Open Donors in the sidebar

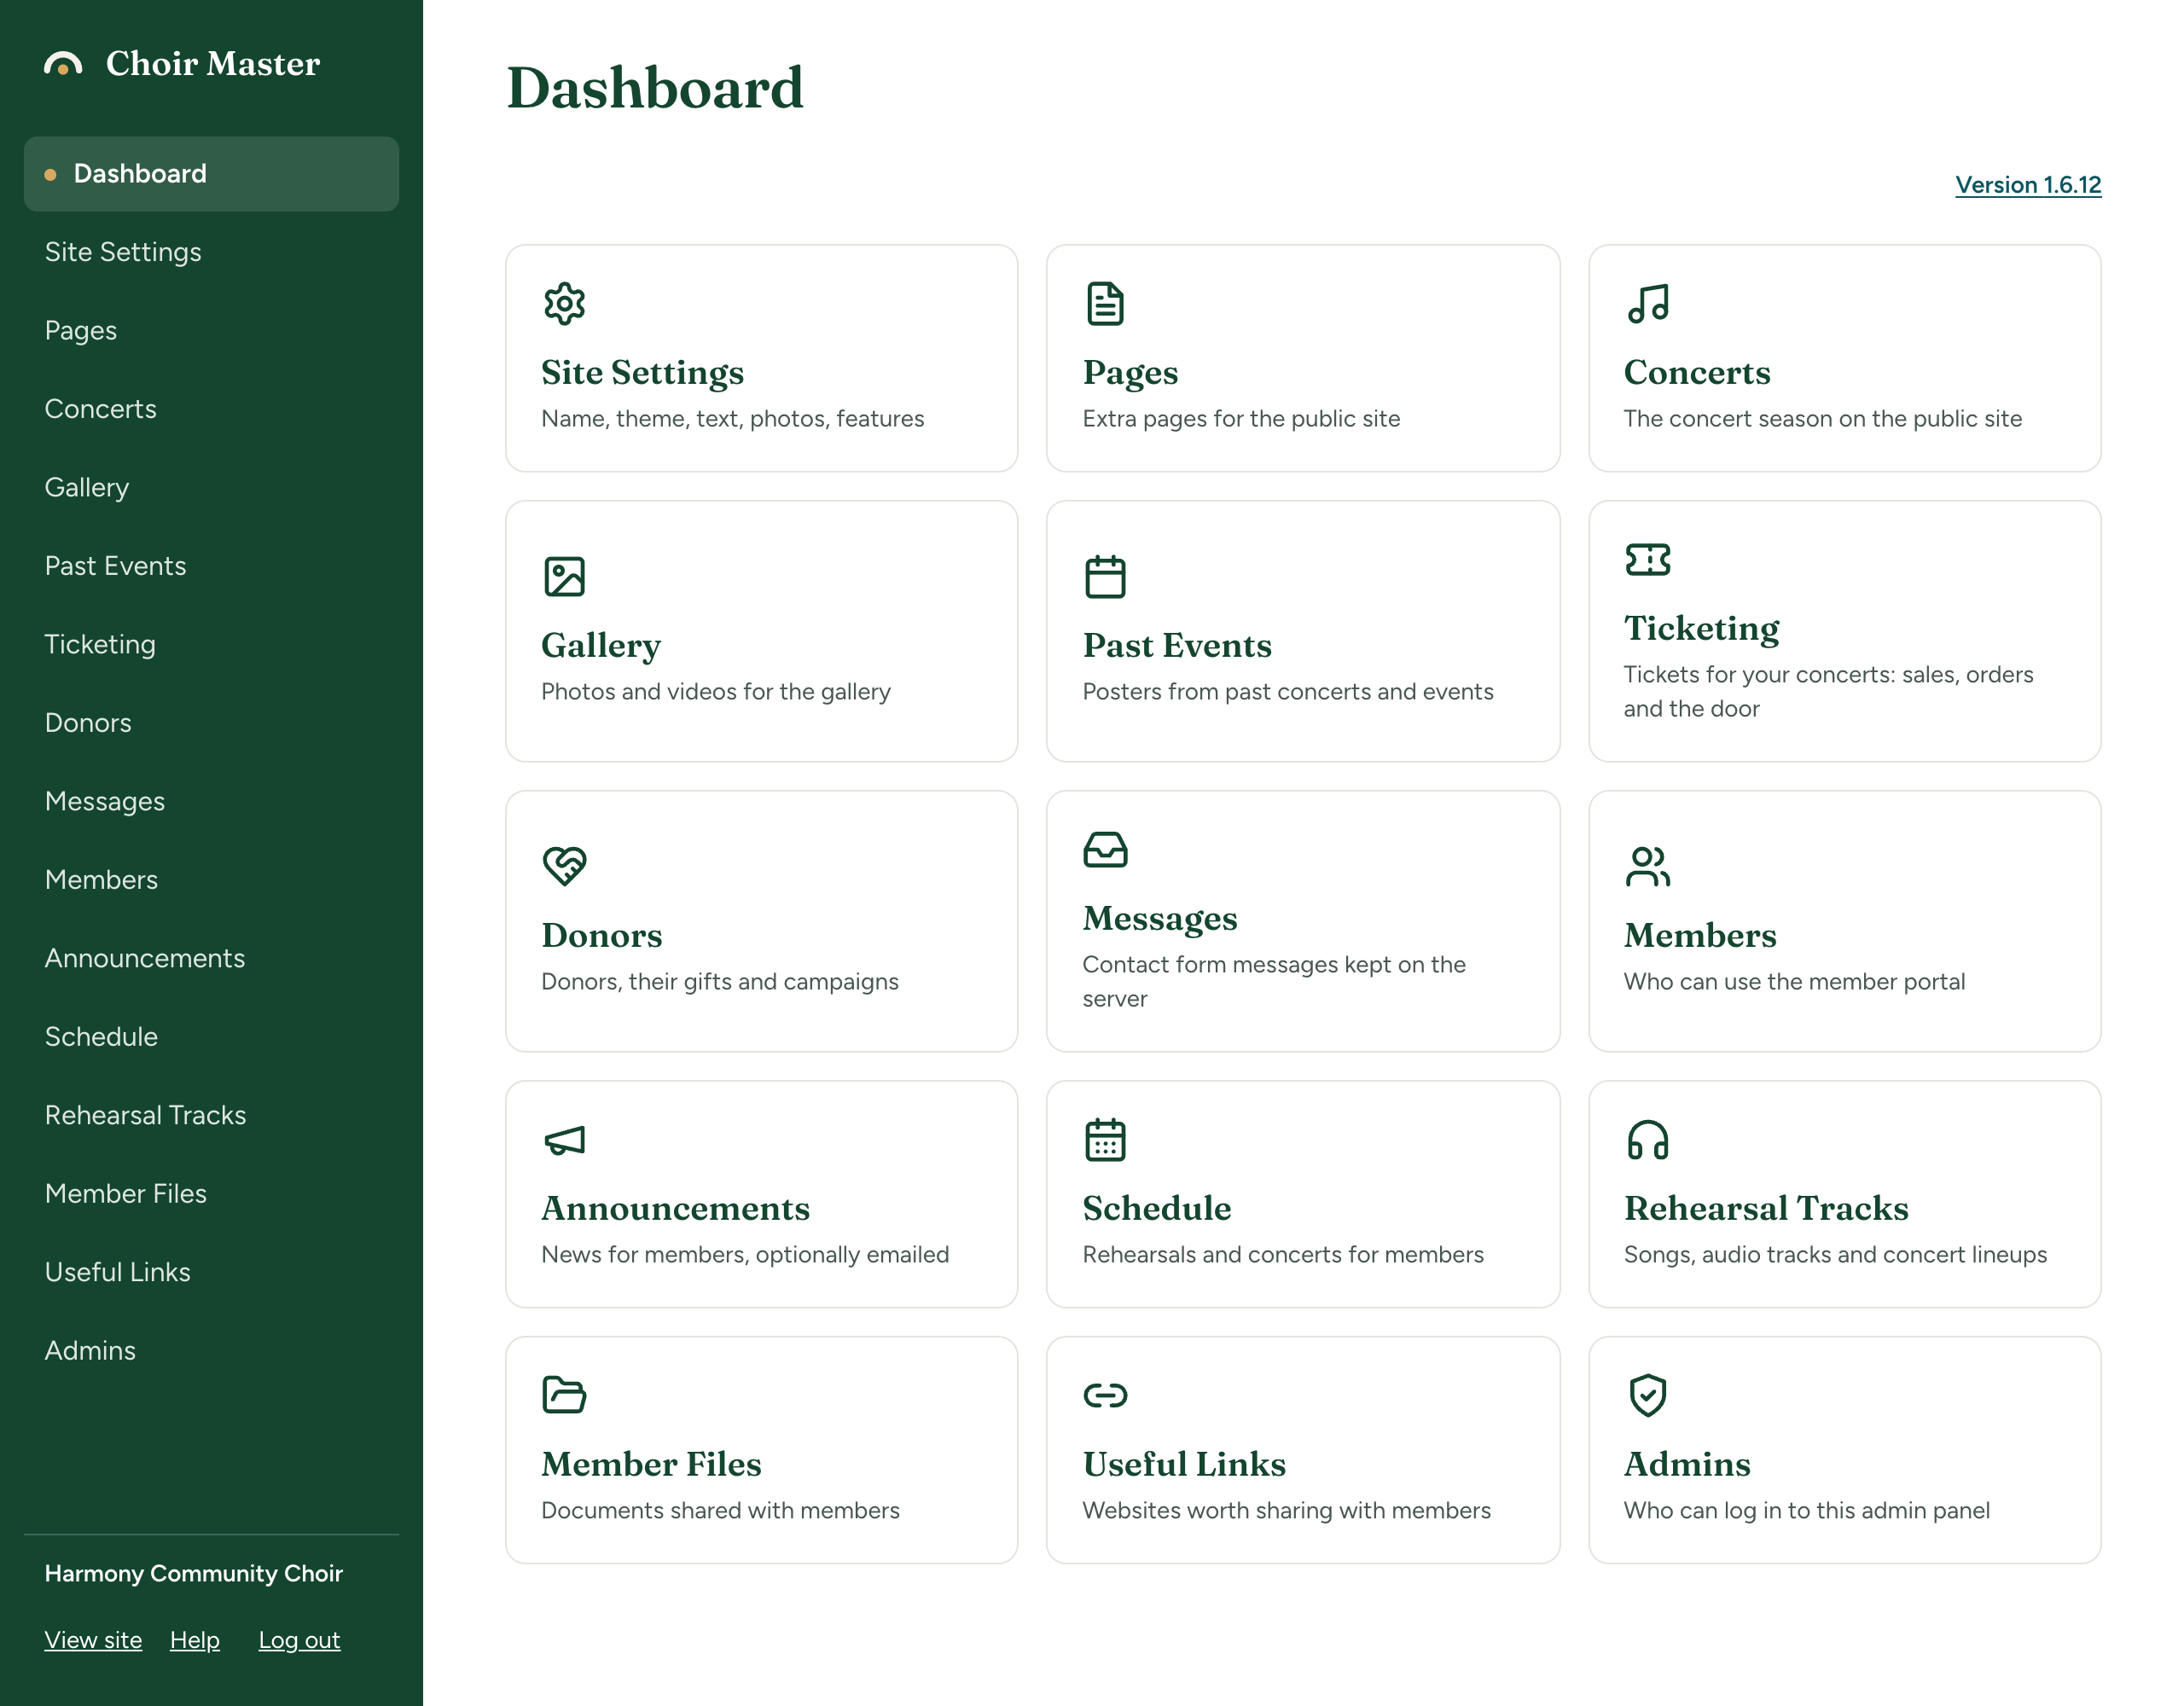[211, 723]
